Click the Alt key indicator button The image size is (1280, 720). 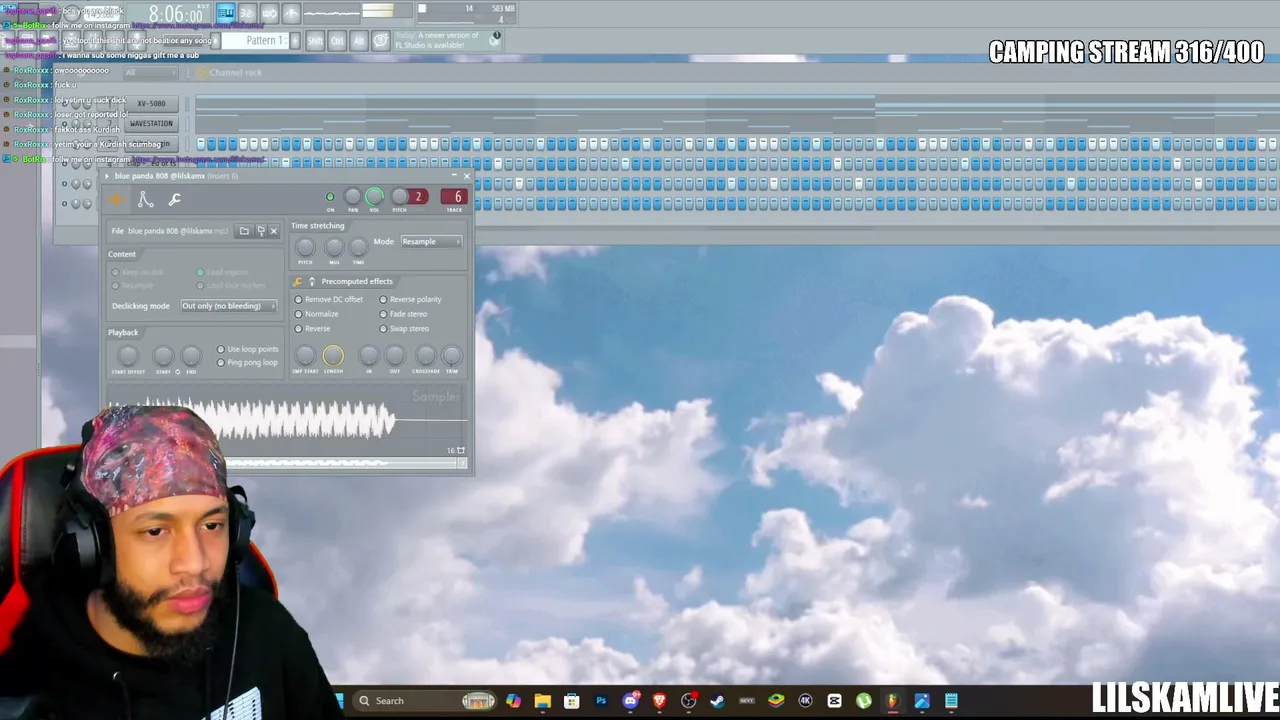tap(359, 41)
